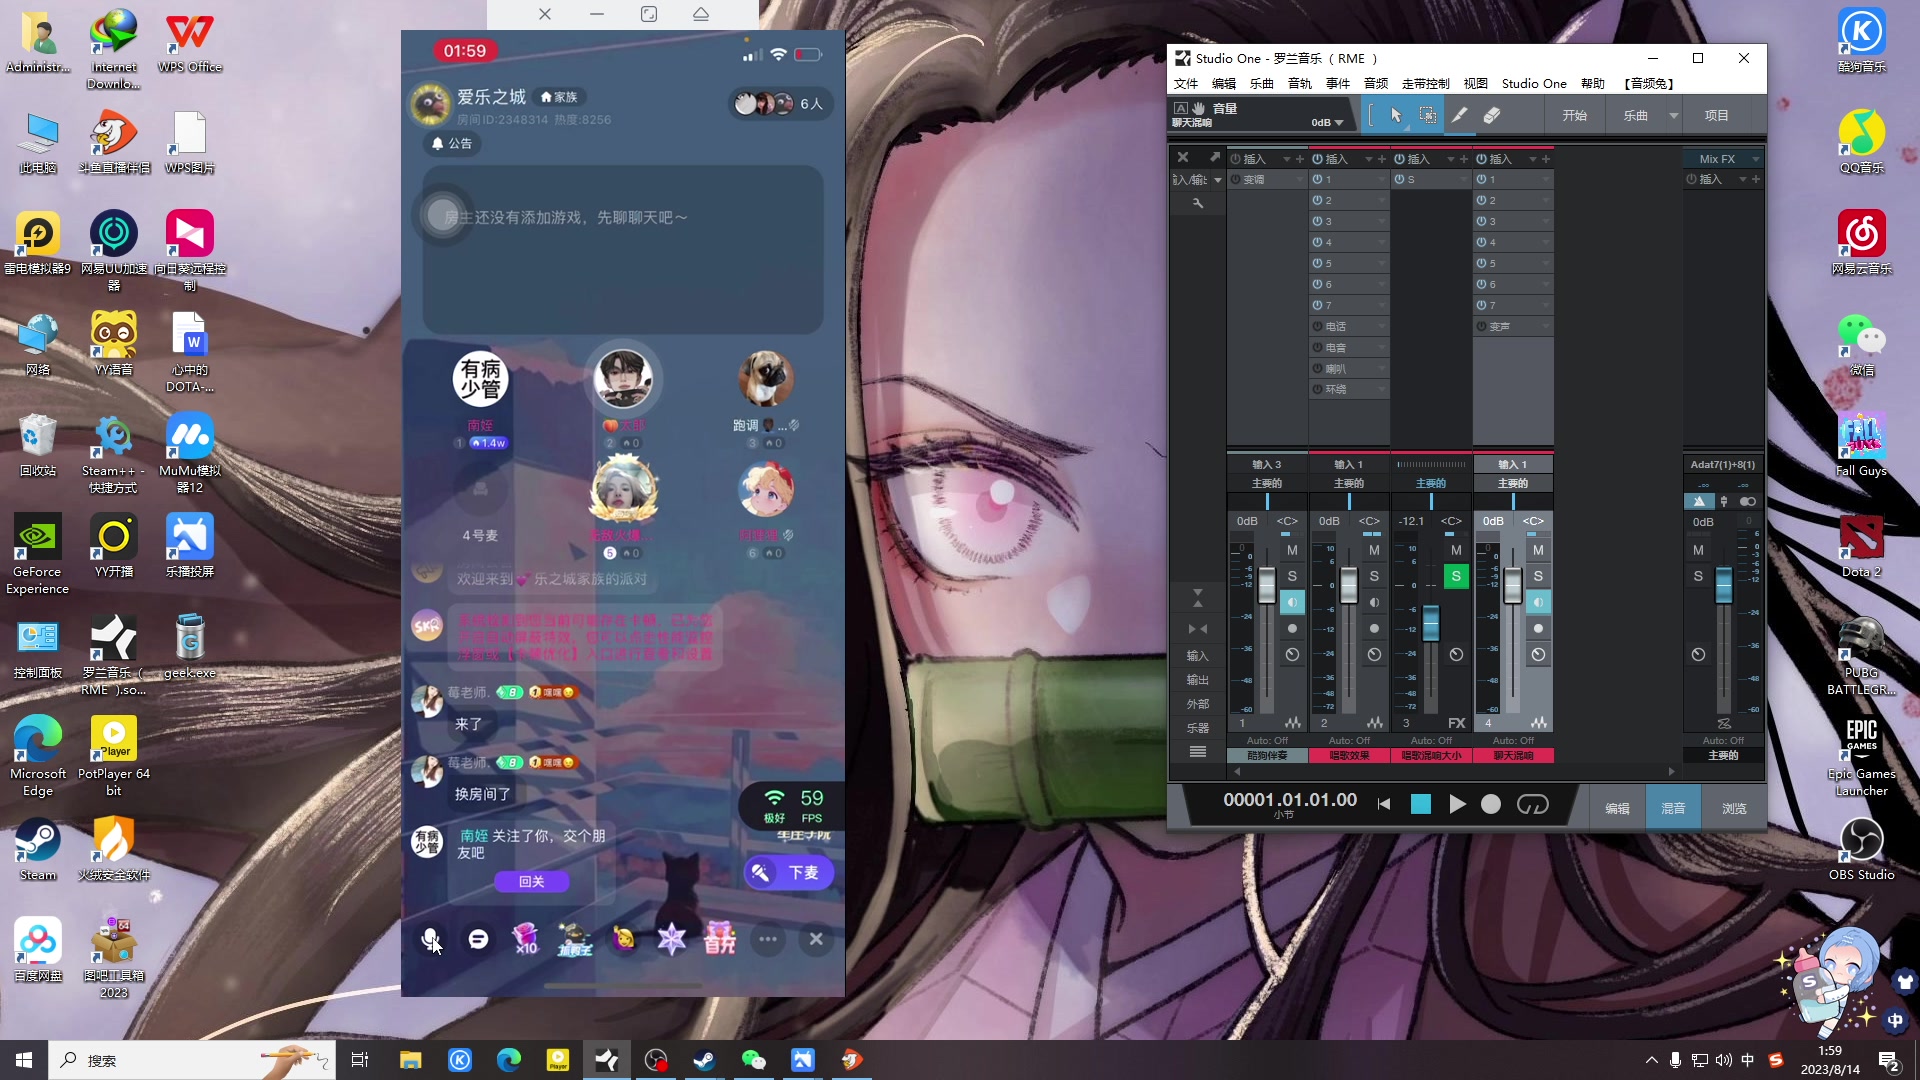
Task: Click mixer horizontal scrollbar right arrow
Action: 1672,771
